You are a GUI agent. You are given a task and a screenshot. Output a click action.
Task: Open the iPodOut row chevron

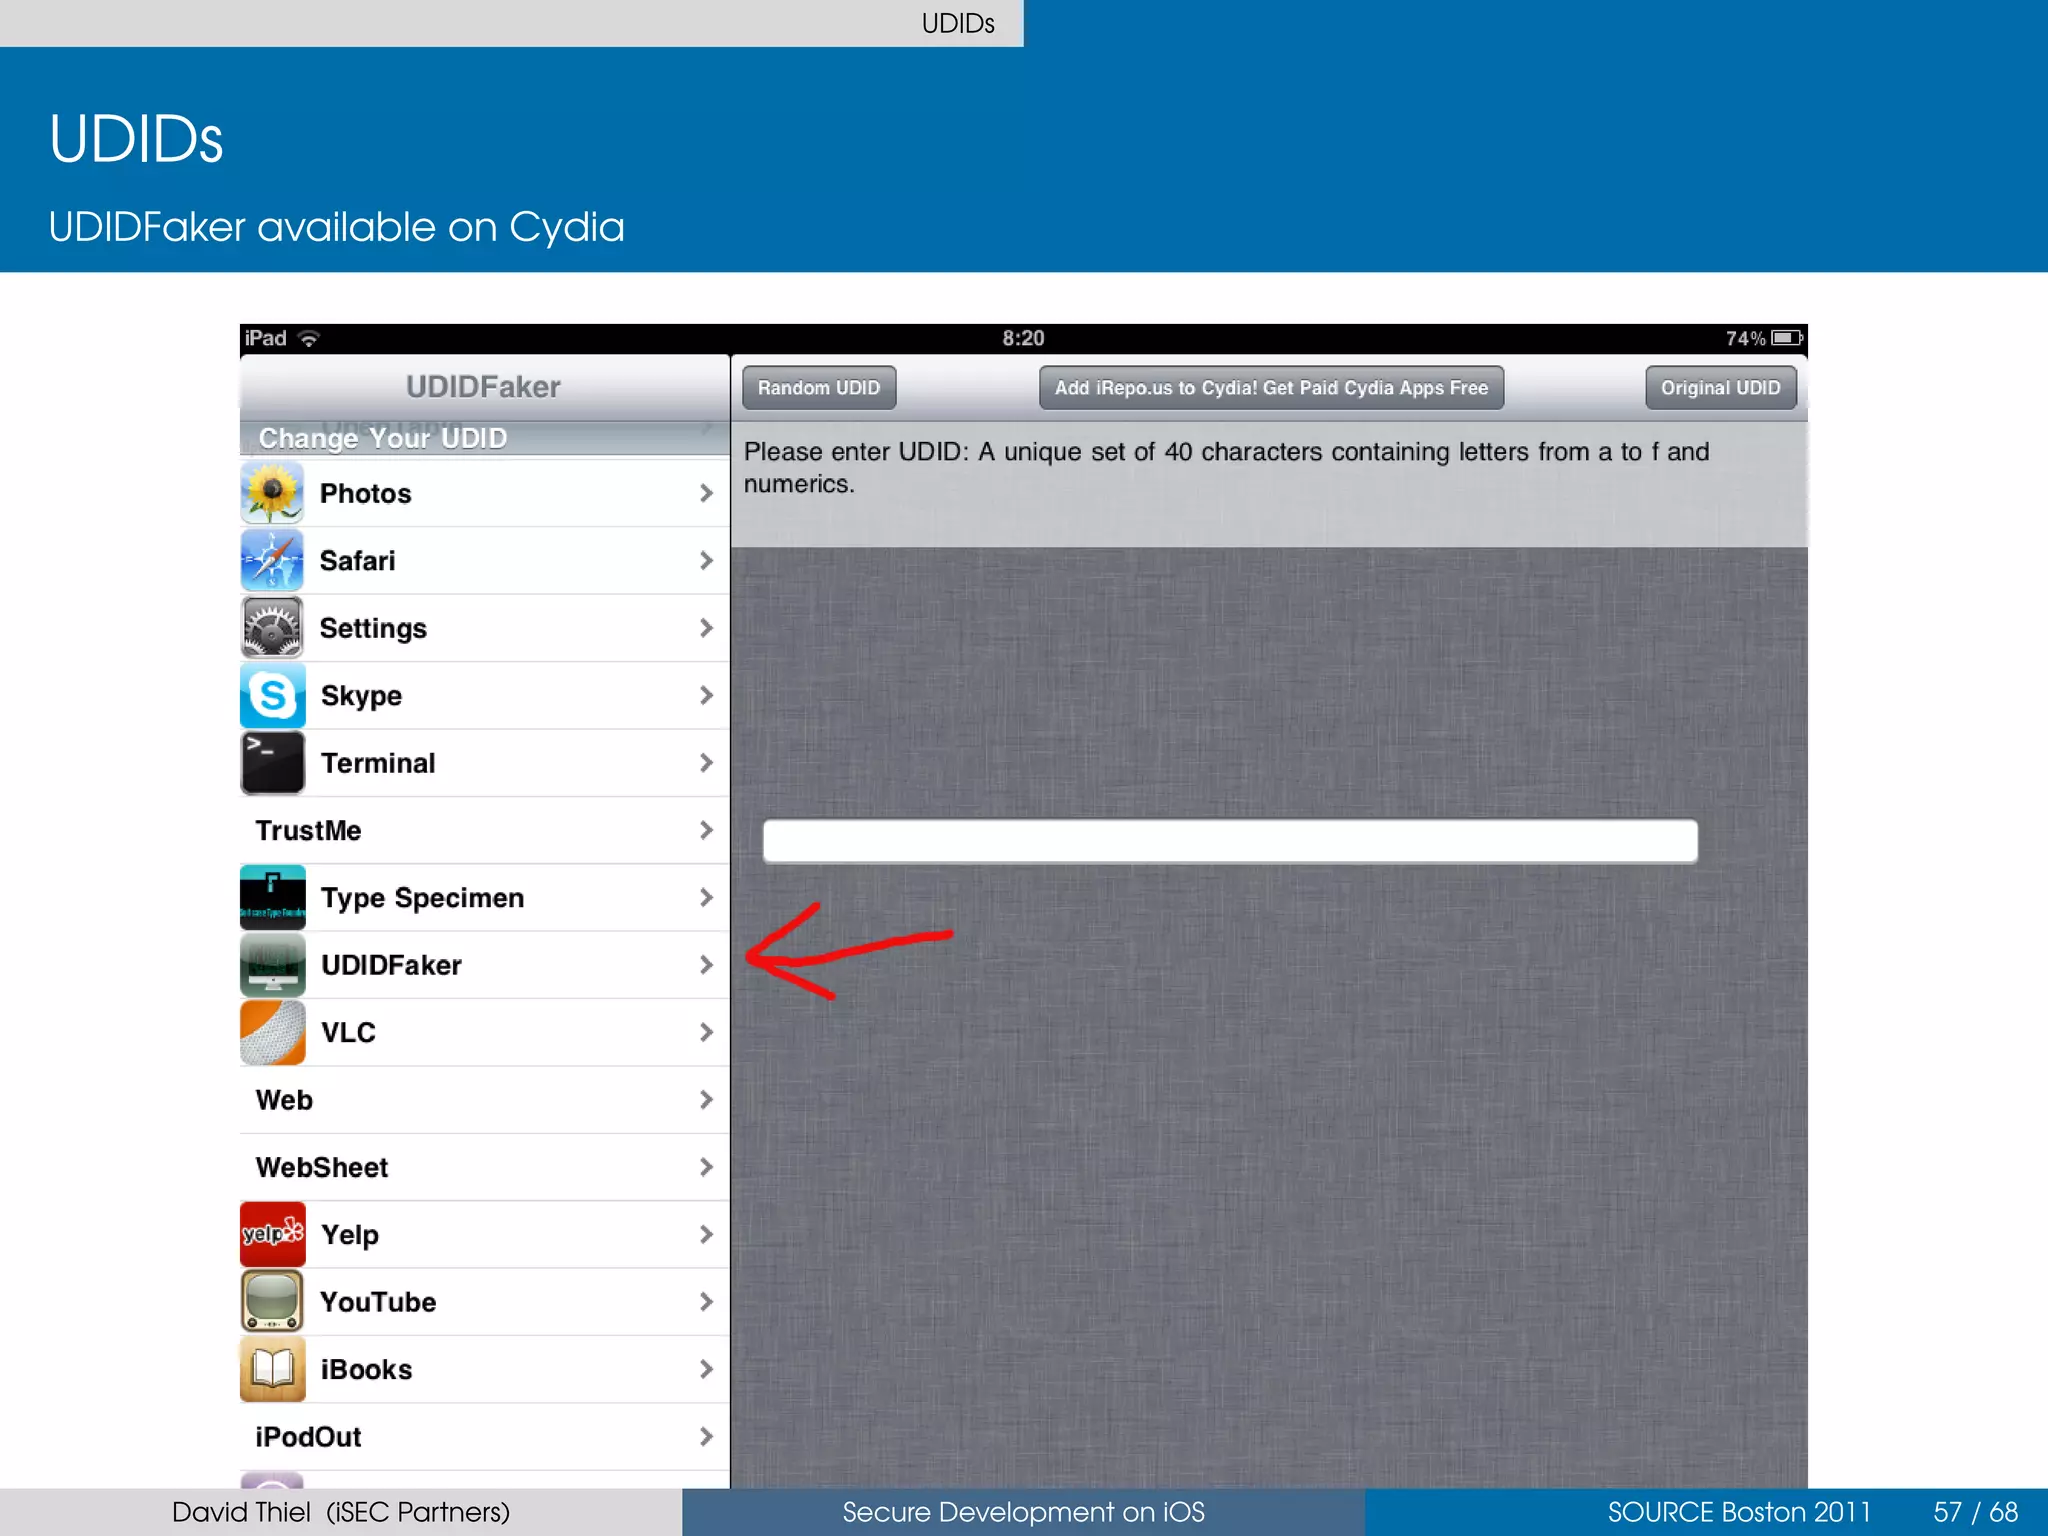(706, 1437)
